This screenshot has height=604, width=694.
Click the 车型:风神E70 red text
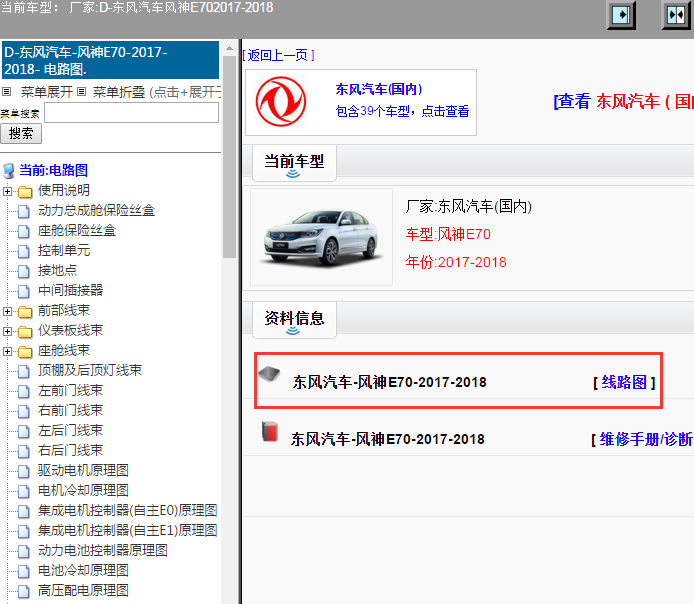(448, 234)
